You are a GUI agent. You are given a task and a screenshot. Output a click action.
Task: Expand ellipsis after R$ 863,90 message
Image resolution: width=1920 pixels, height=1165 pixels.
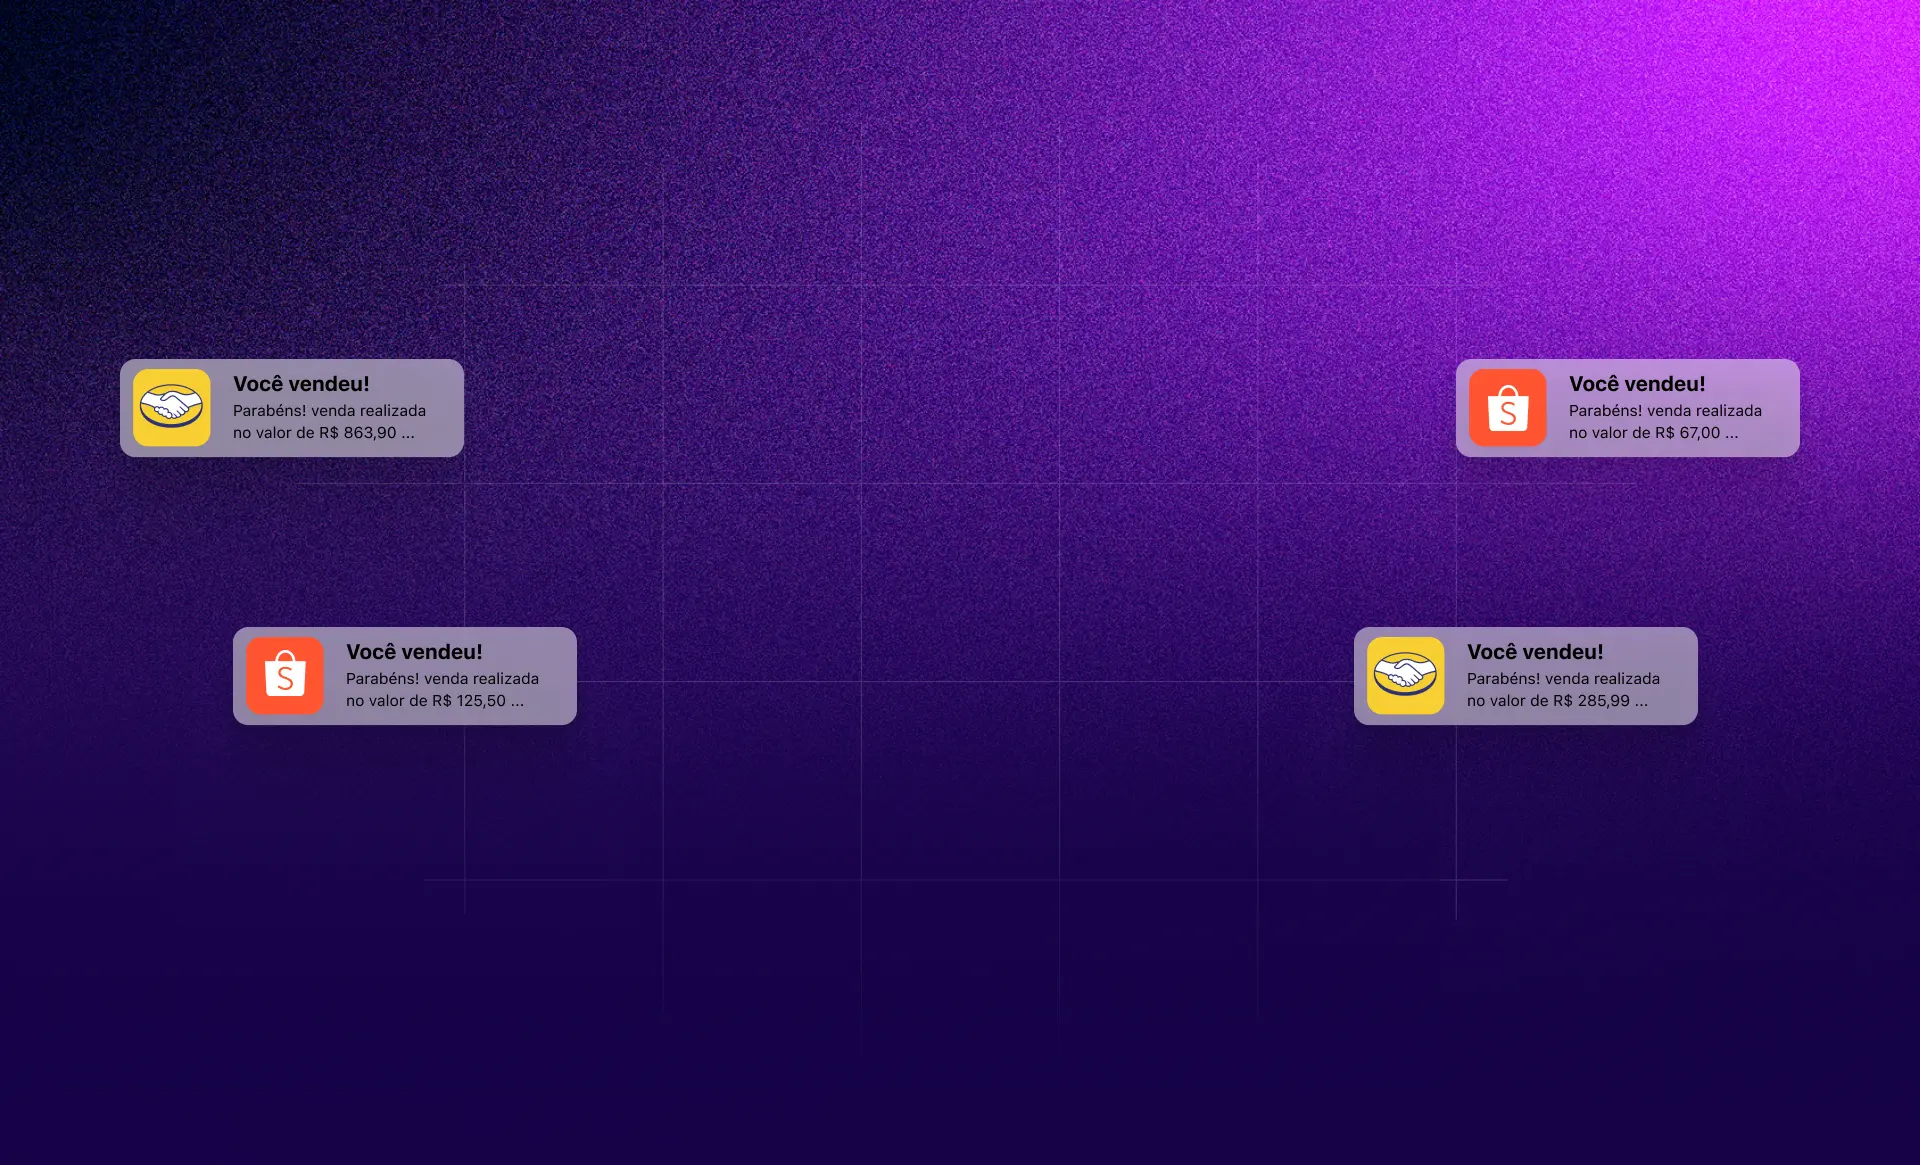click(408, 435)
